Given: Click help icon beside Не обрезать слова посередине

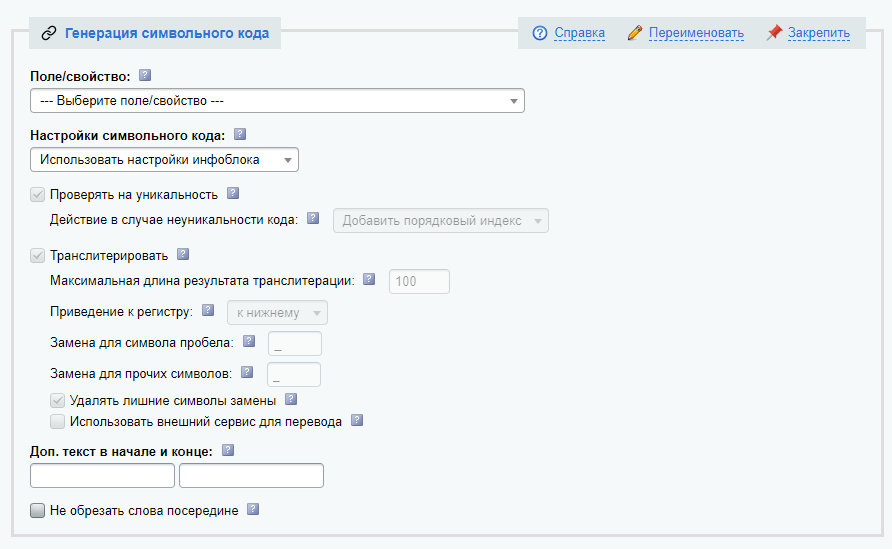Looking at the screenshot, I should [253, 510].
